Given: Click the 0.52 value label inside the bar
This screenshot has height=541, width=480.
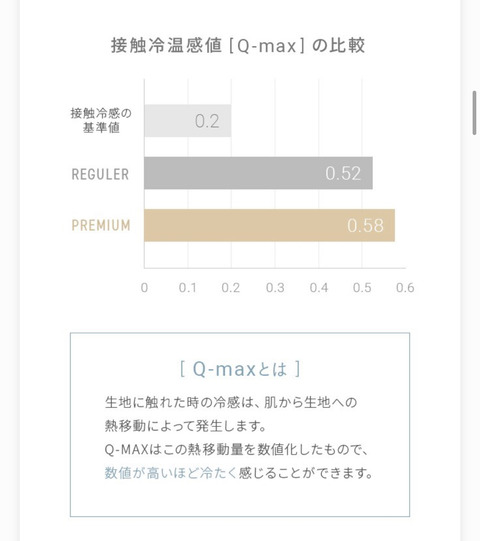Looking at the screenshot, I should pyautogui.click(x=343, y=173).
